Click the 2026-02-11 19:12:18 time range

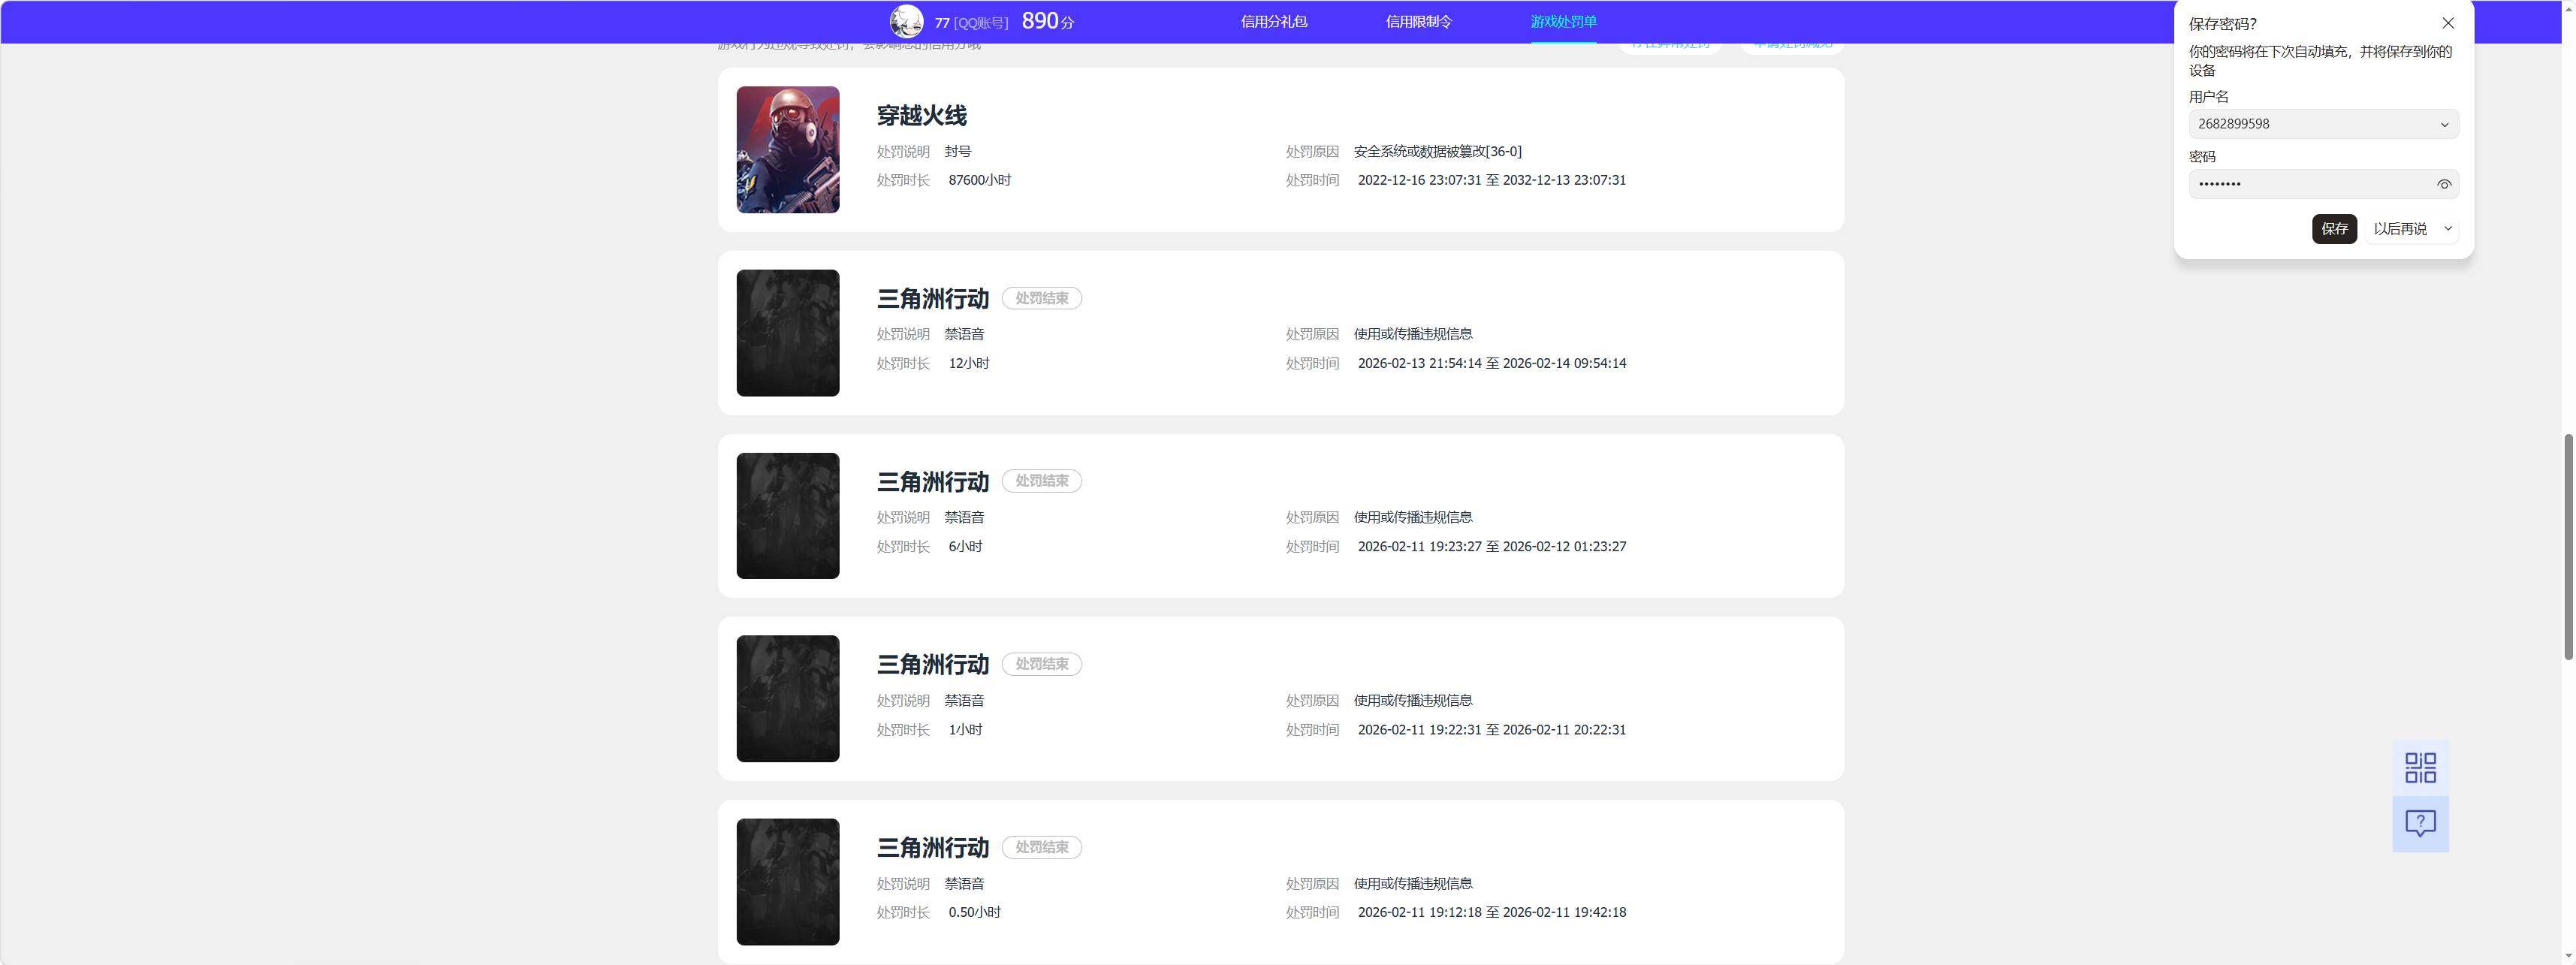(1491, 912)
